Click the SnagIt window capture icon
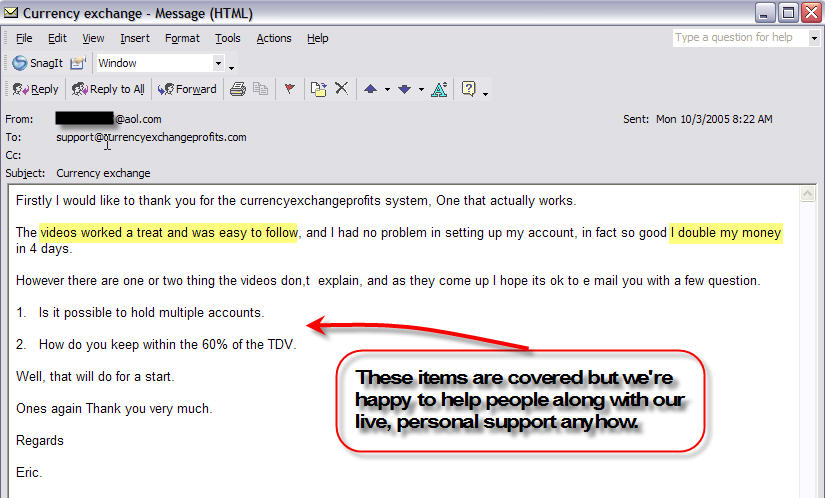The width and height of the screenshot is (825, 498). (x=78, y=63)
